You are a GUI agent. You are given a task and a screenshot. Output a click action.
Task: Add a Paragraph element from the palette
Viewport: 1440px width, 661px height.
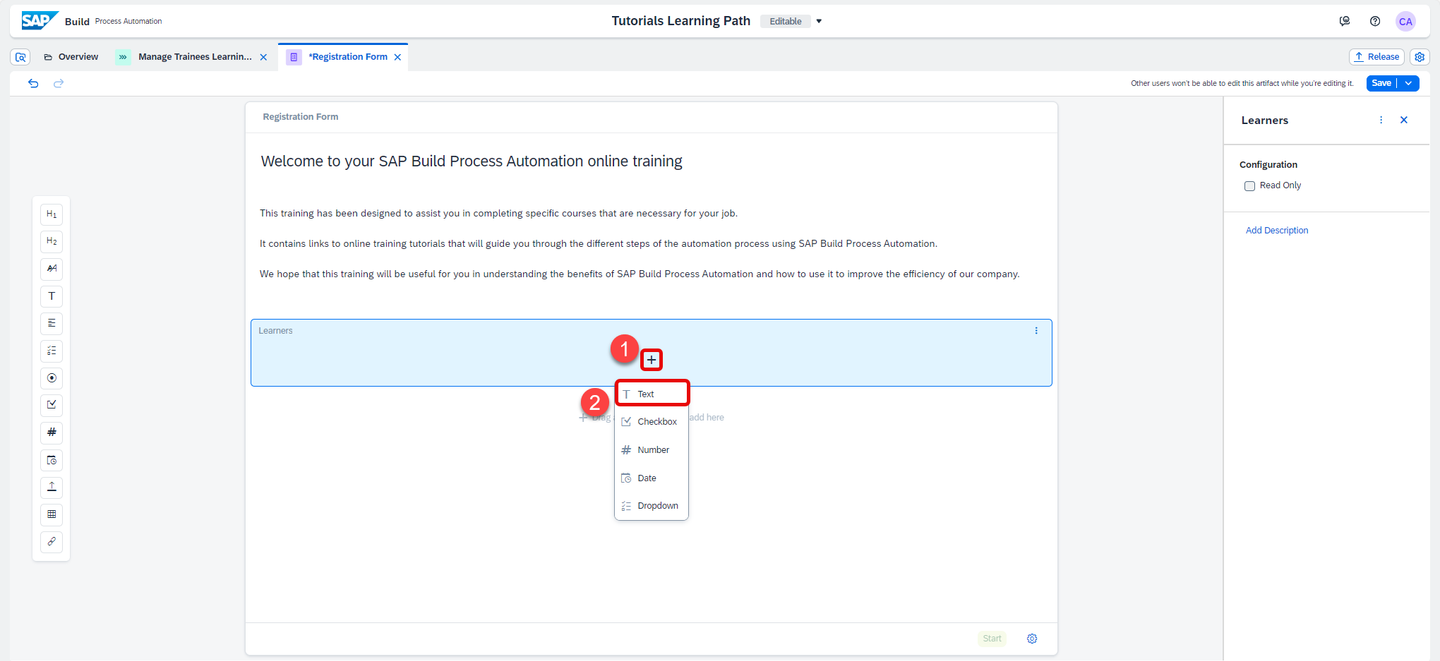click(51, 268)
